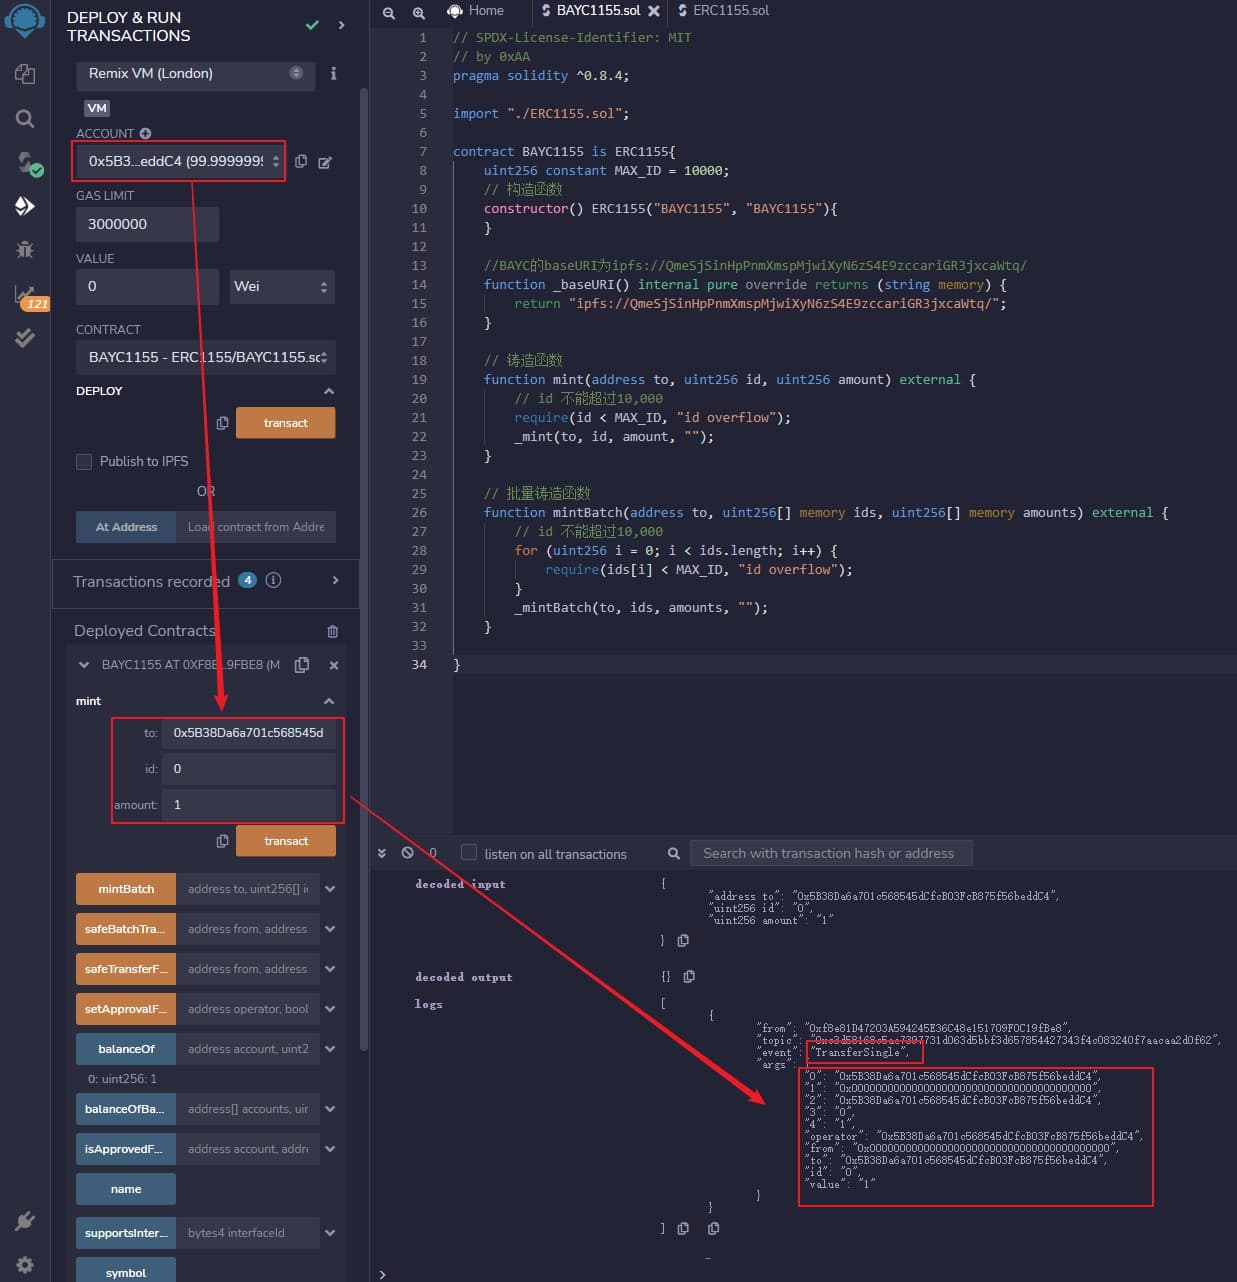
Task: Open the File Explorer sidebar icon
Action: pos(25,74)
